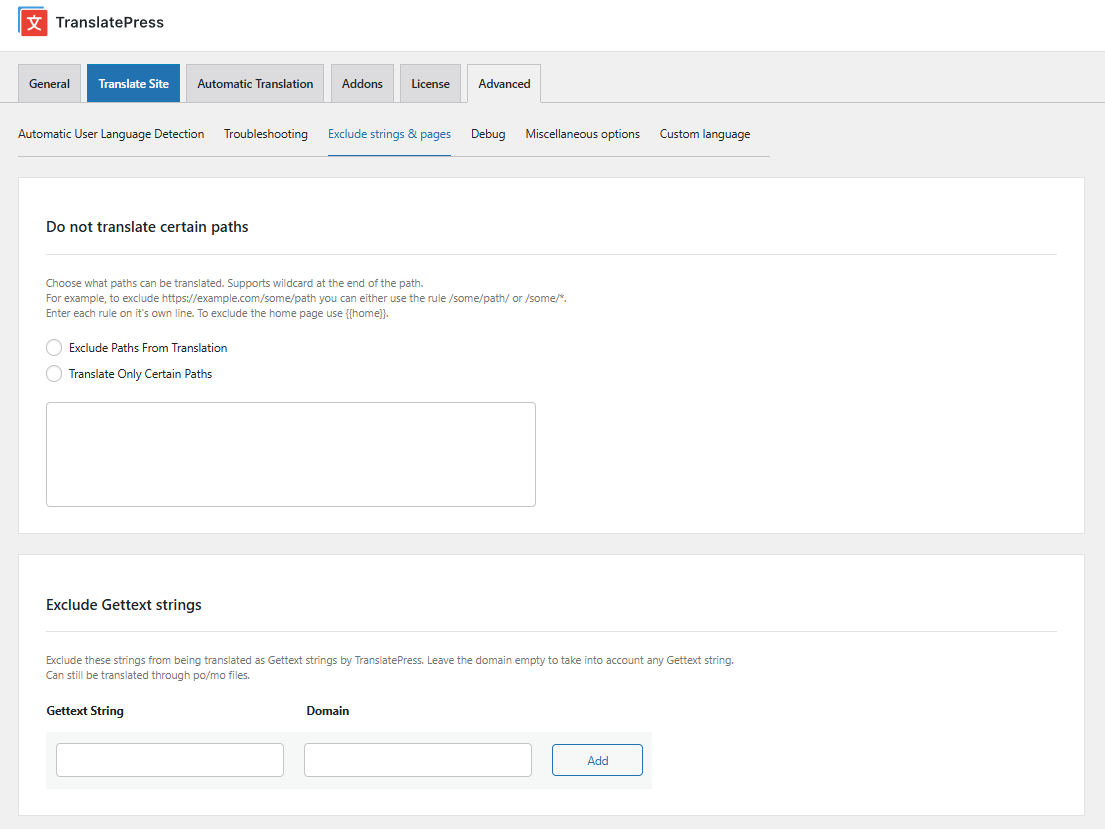The image size is (1105, 829).
Task: Click the TranslatePress title text
Action: pos(109,22)
